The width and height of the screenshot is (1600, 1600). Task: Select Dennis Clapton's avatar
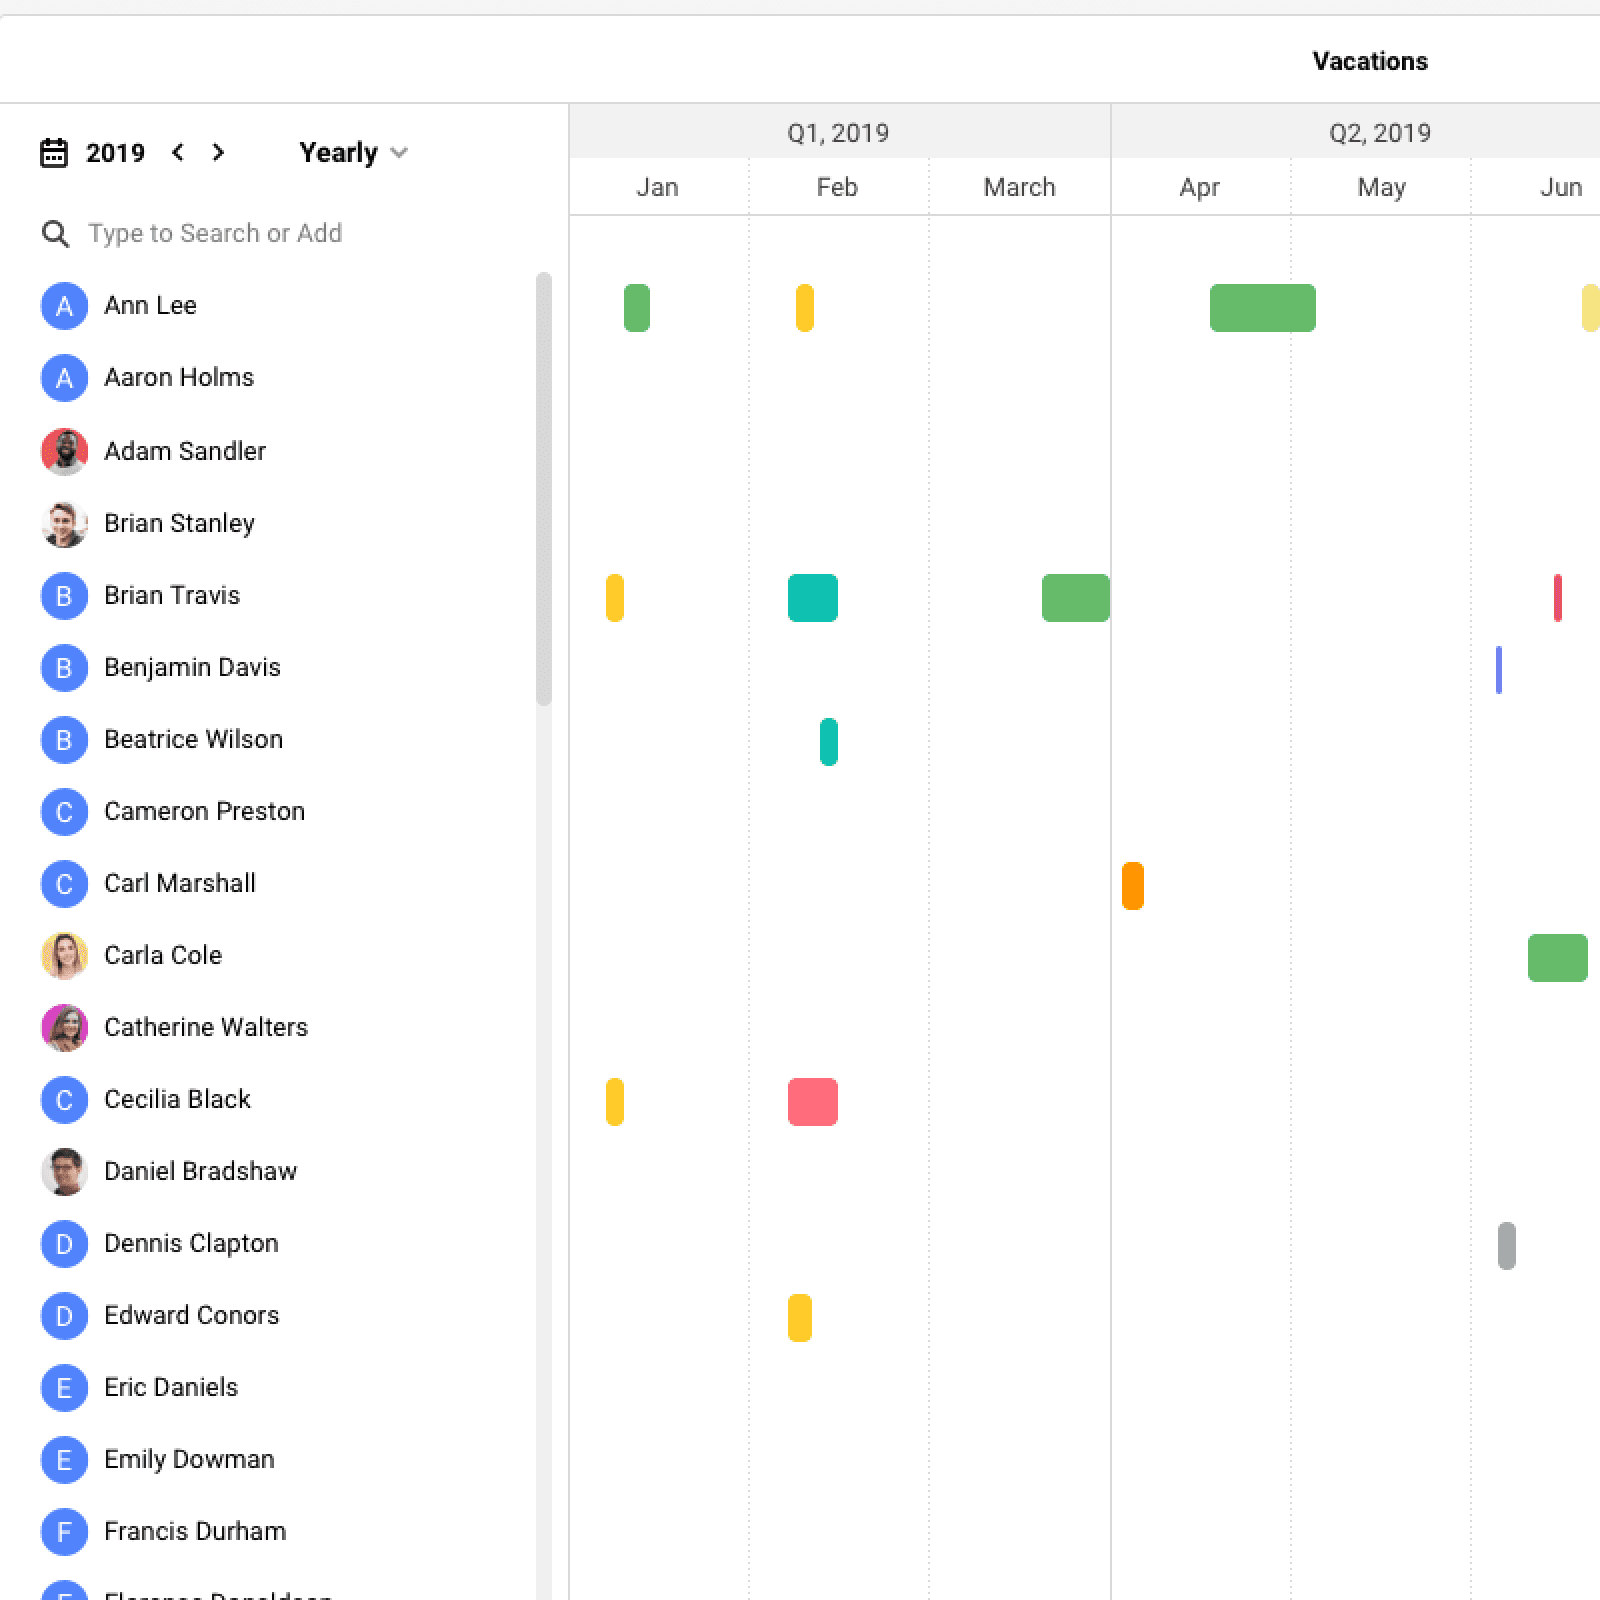coord(64,1244)
